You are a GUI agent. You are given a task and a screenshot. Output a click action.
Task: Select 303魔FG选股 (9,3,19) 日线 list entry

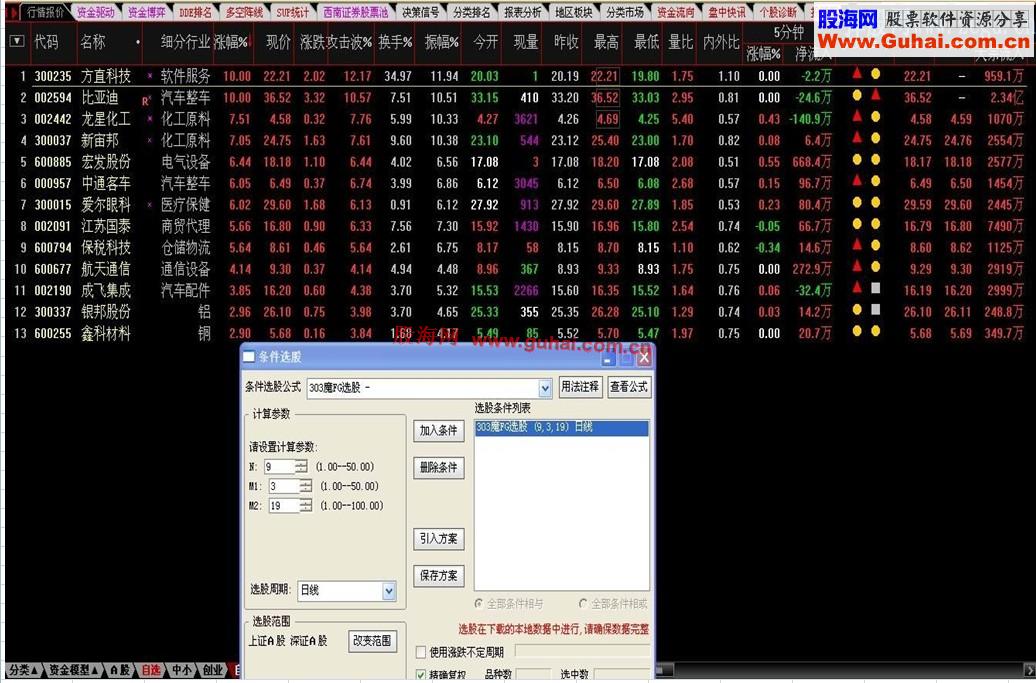561,427
